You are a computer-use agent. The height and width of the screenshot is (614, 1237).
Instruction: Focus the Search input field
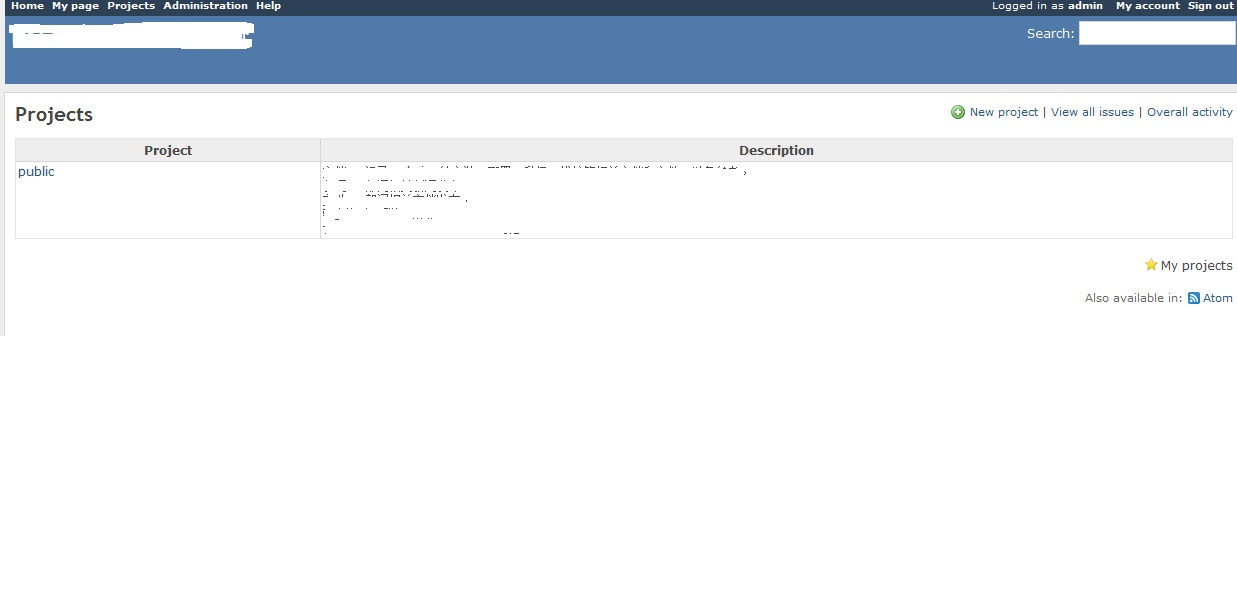tap(1157, 33)
